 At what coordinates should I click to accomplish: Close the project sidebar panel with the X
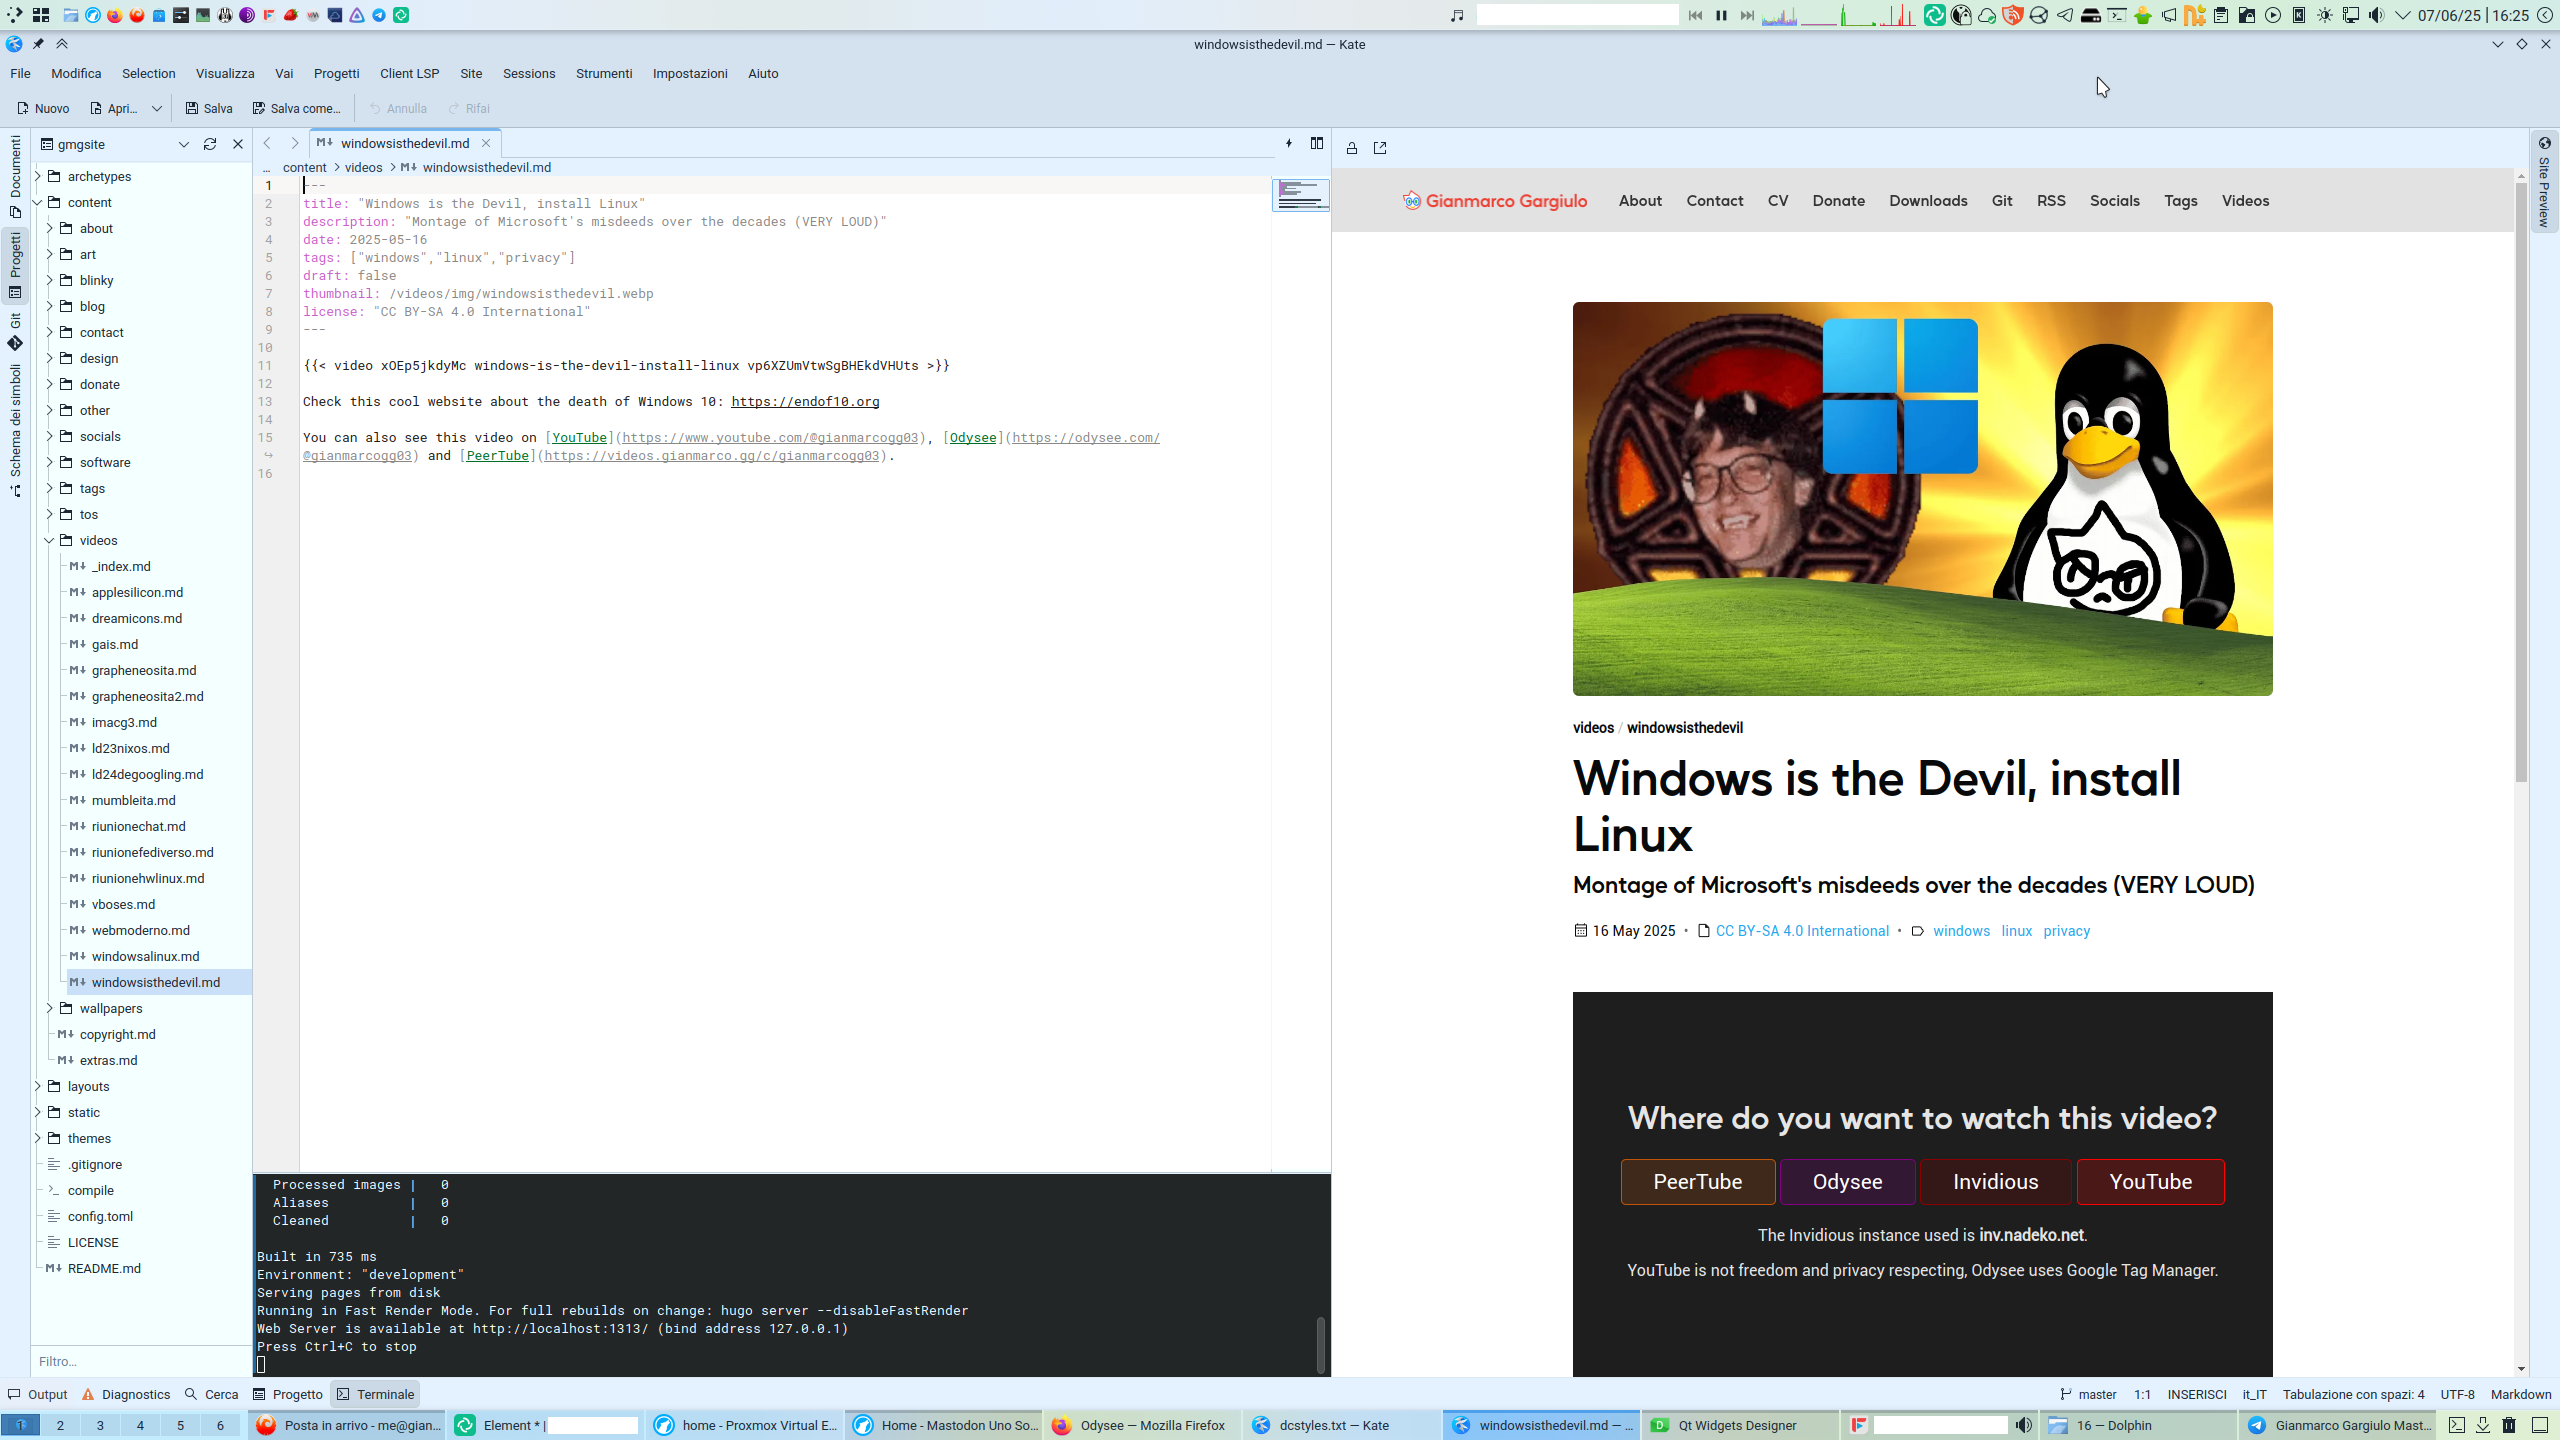238,144
